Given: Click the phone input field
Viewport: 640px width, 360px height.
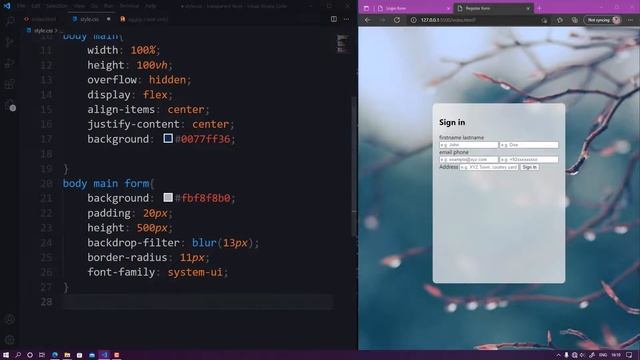Looking at the screenshot, I should (x=529, y=160).
